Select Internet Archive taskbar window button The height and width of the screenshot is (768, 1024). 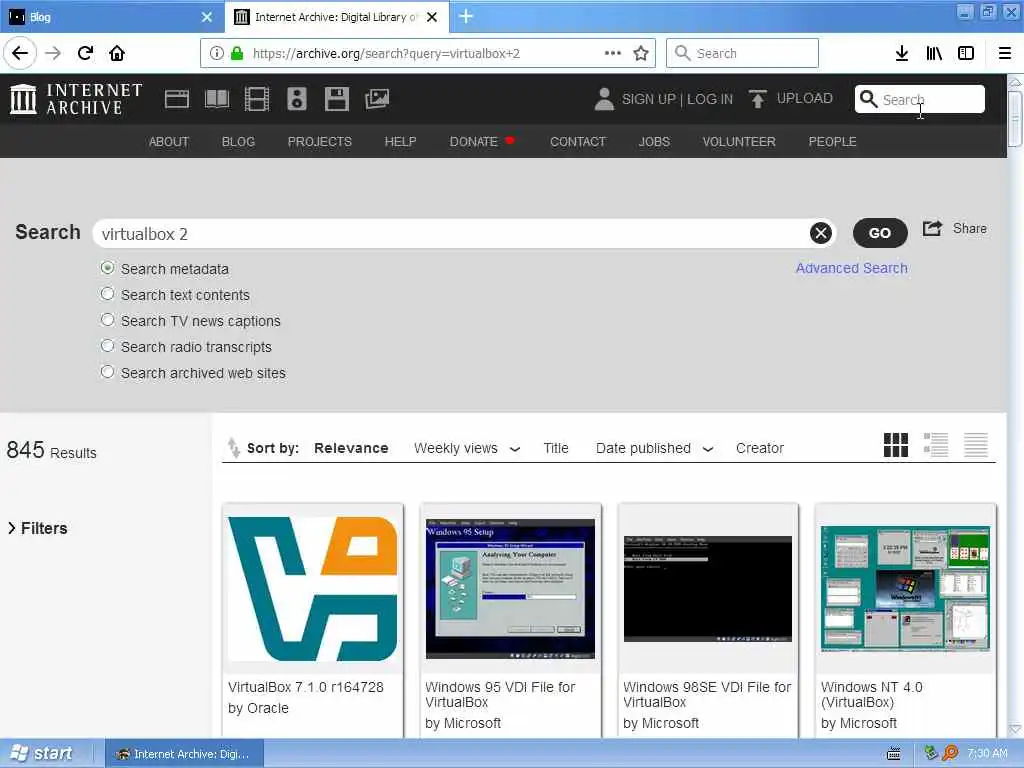point(184,754)
